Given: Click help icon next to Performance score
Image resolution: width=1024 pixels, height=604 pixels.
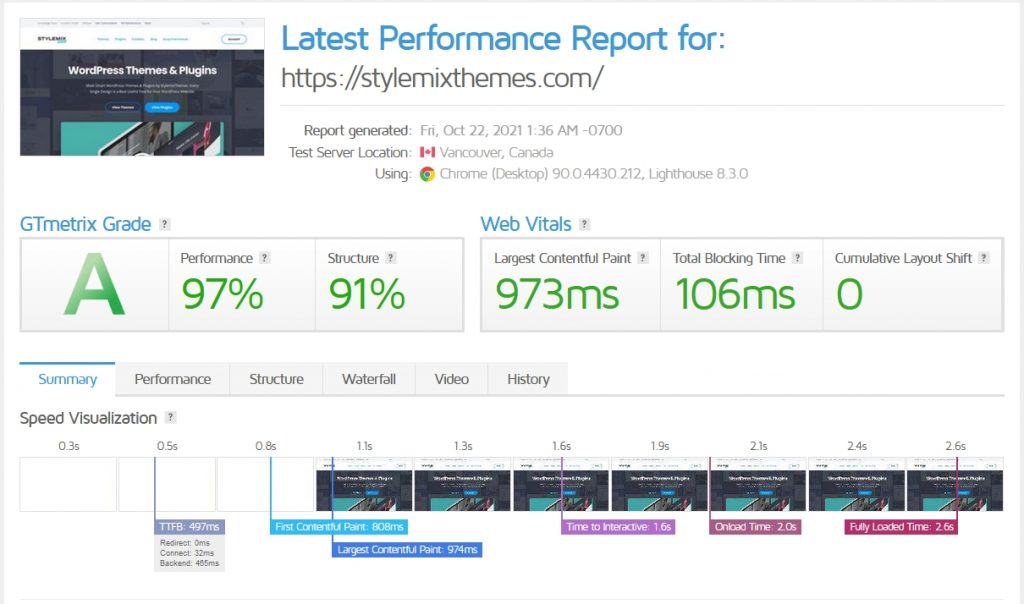Looking at the screenshot, I should pyautogui.click(x=265, y=258).
